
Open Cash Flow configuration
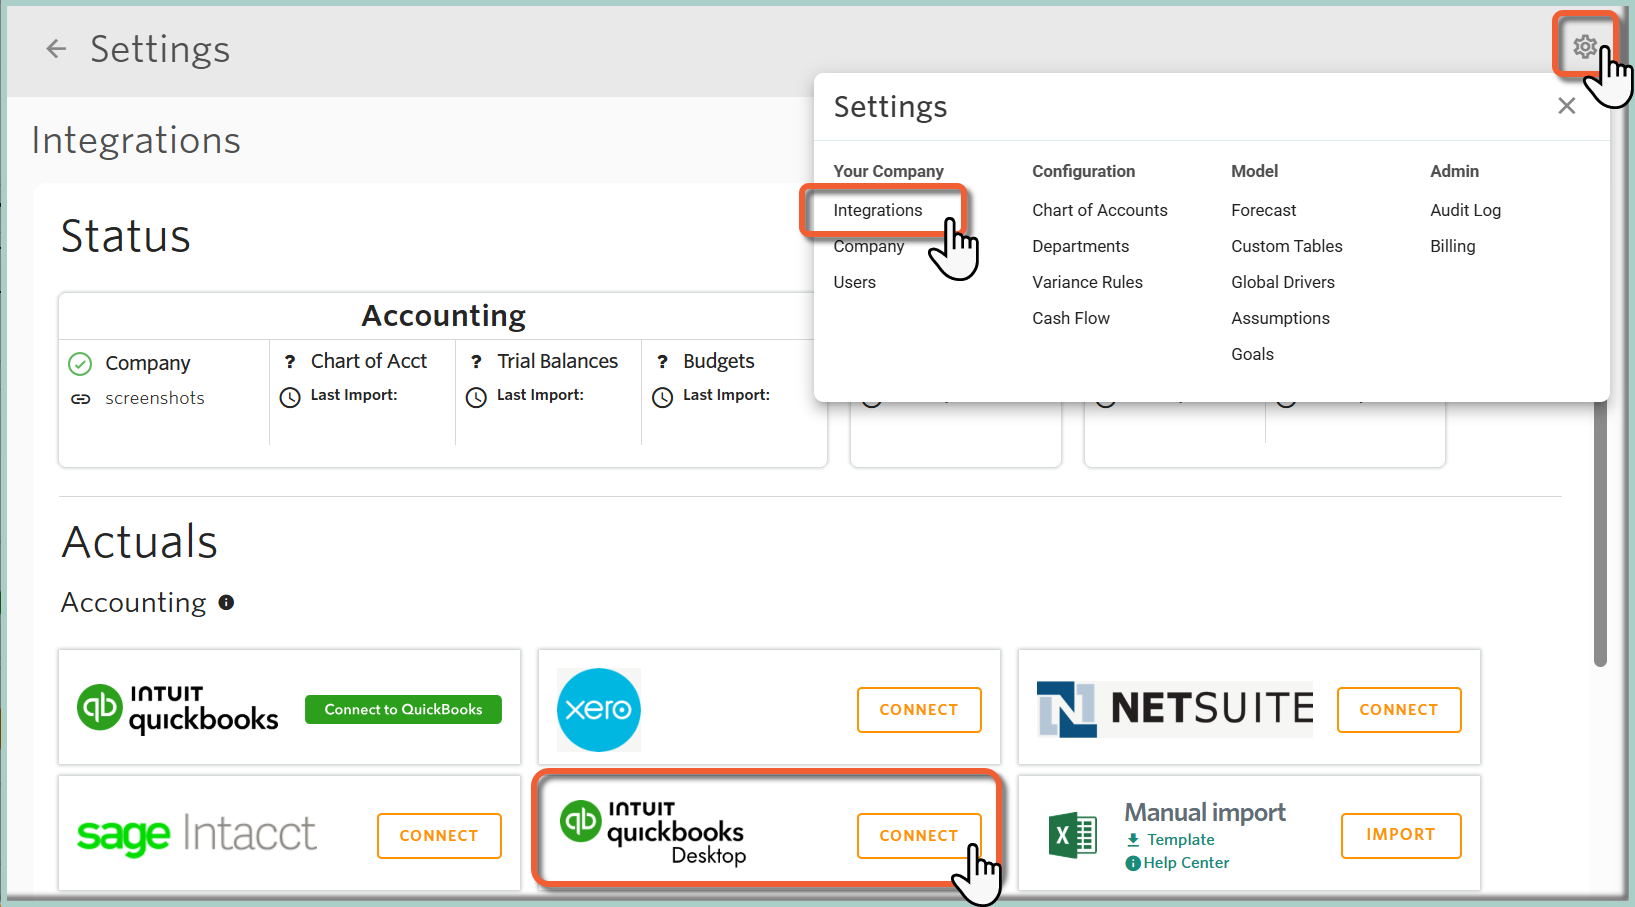1071,318
